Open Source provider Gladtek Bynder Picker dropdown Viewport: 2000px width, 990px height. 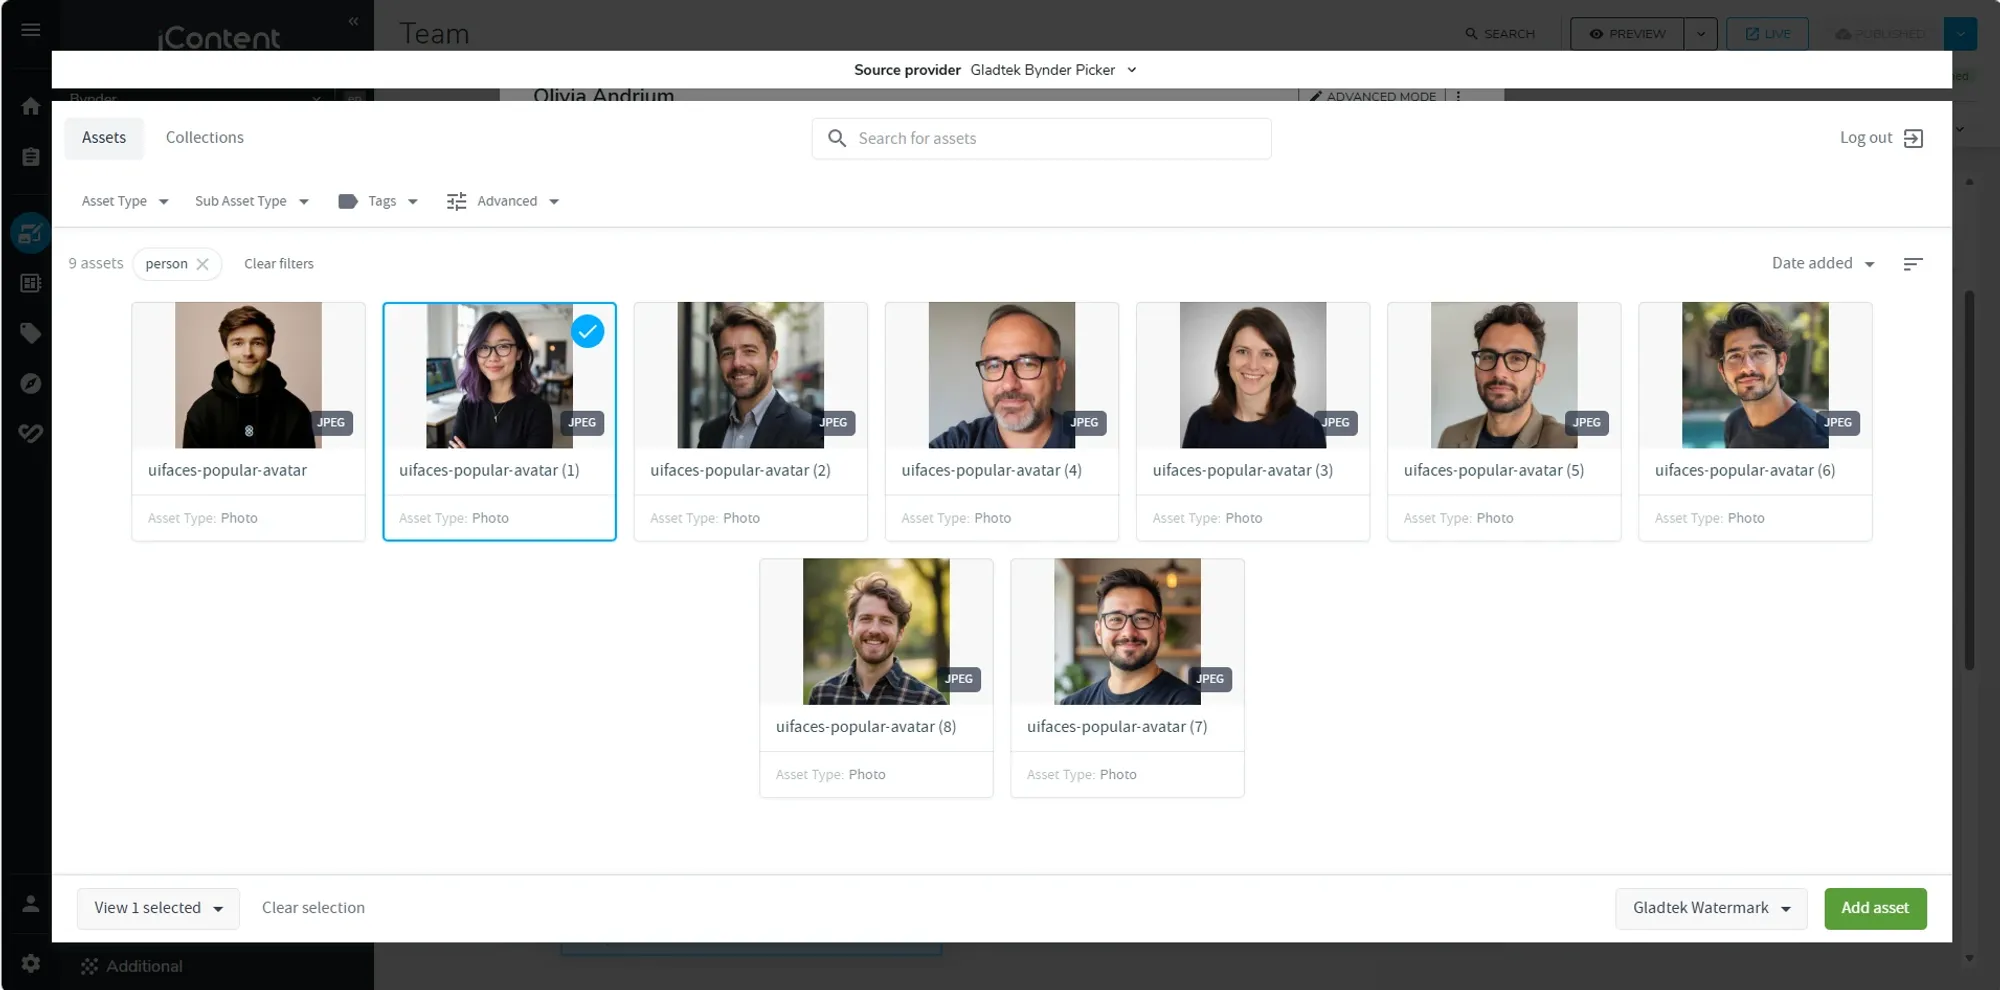click(1053, 70)
